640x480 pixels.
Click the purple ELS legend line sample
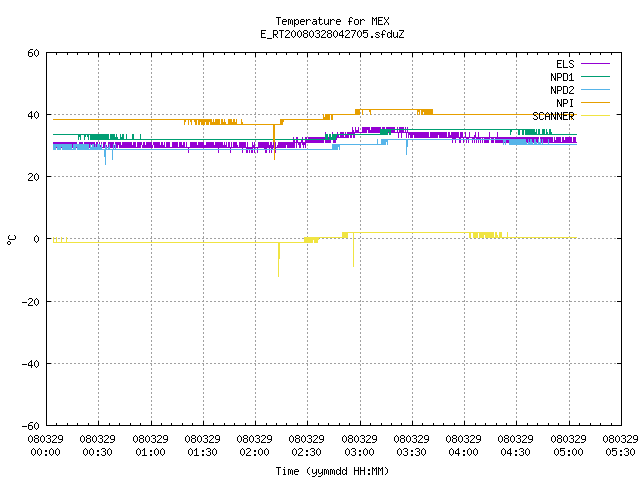coord(596,64)
